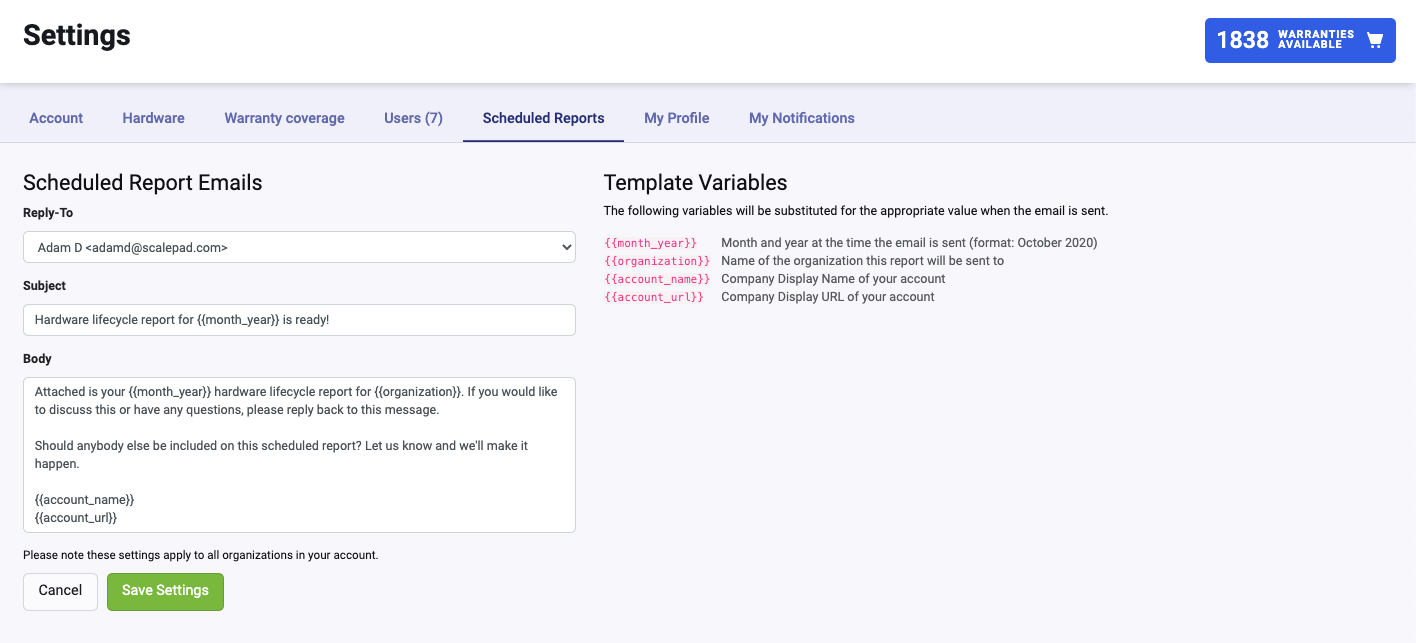Image resolution: width=1416 pixels, height=643 pixels.
Task: Click the {{account_name}} template variable in the list
Action: coord(657,279)
